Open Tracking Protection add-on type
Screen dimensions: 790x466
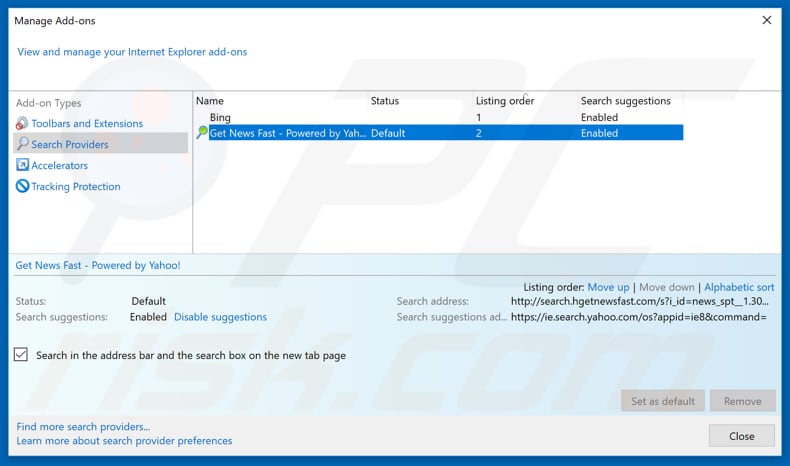click(76, 186)
